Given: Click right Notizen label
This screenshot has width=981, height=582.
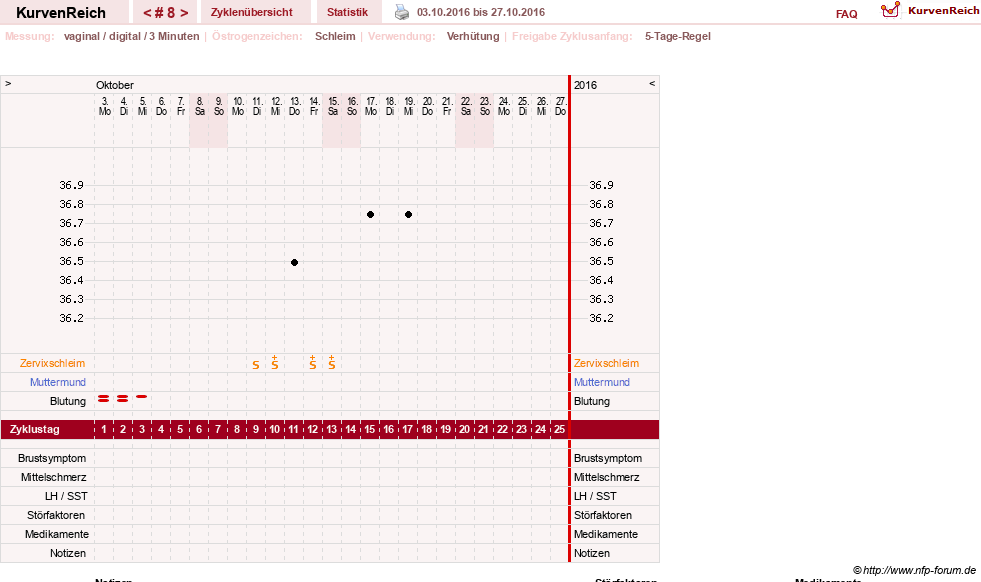Looking at the screenshot, I should [591, 553].
